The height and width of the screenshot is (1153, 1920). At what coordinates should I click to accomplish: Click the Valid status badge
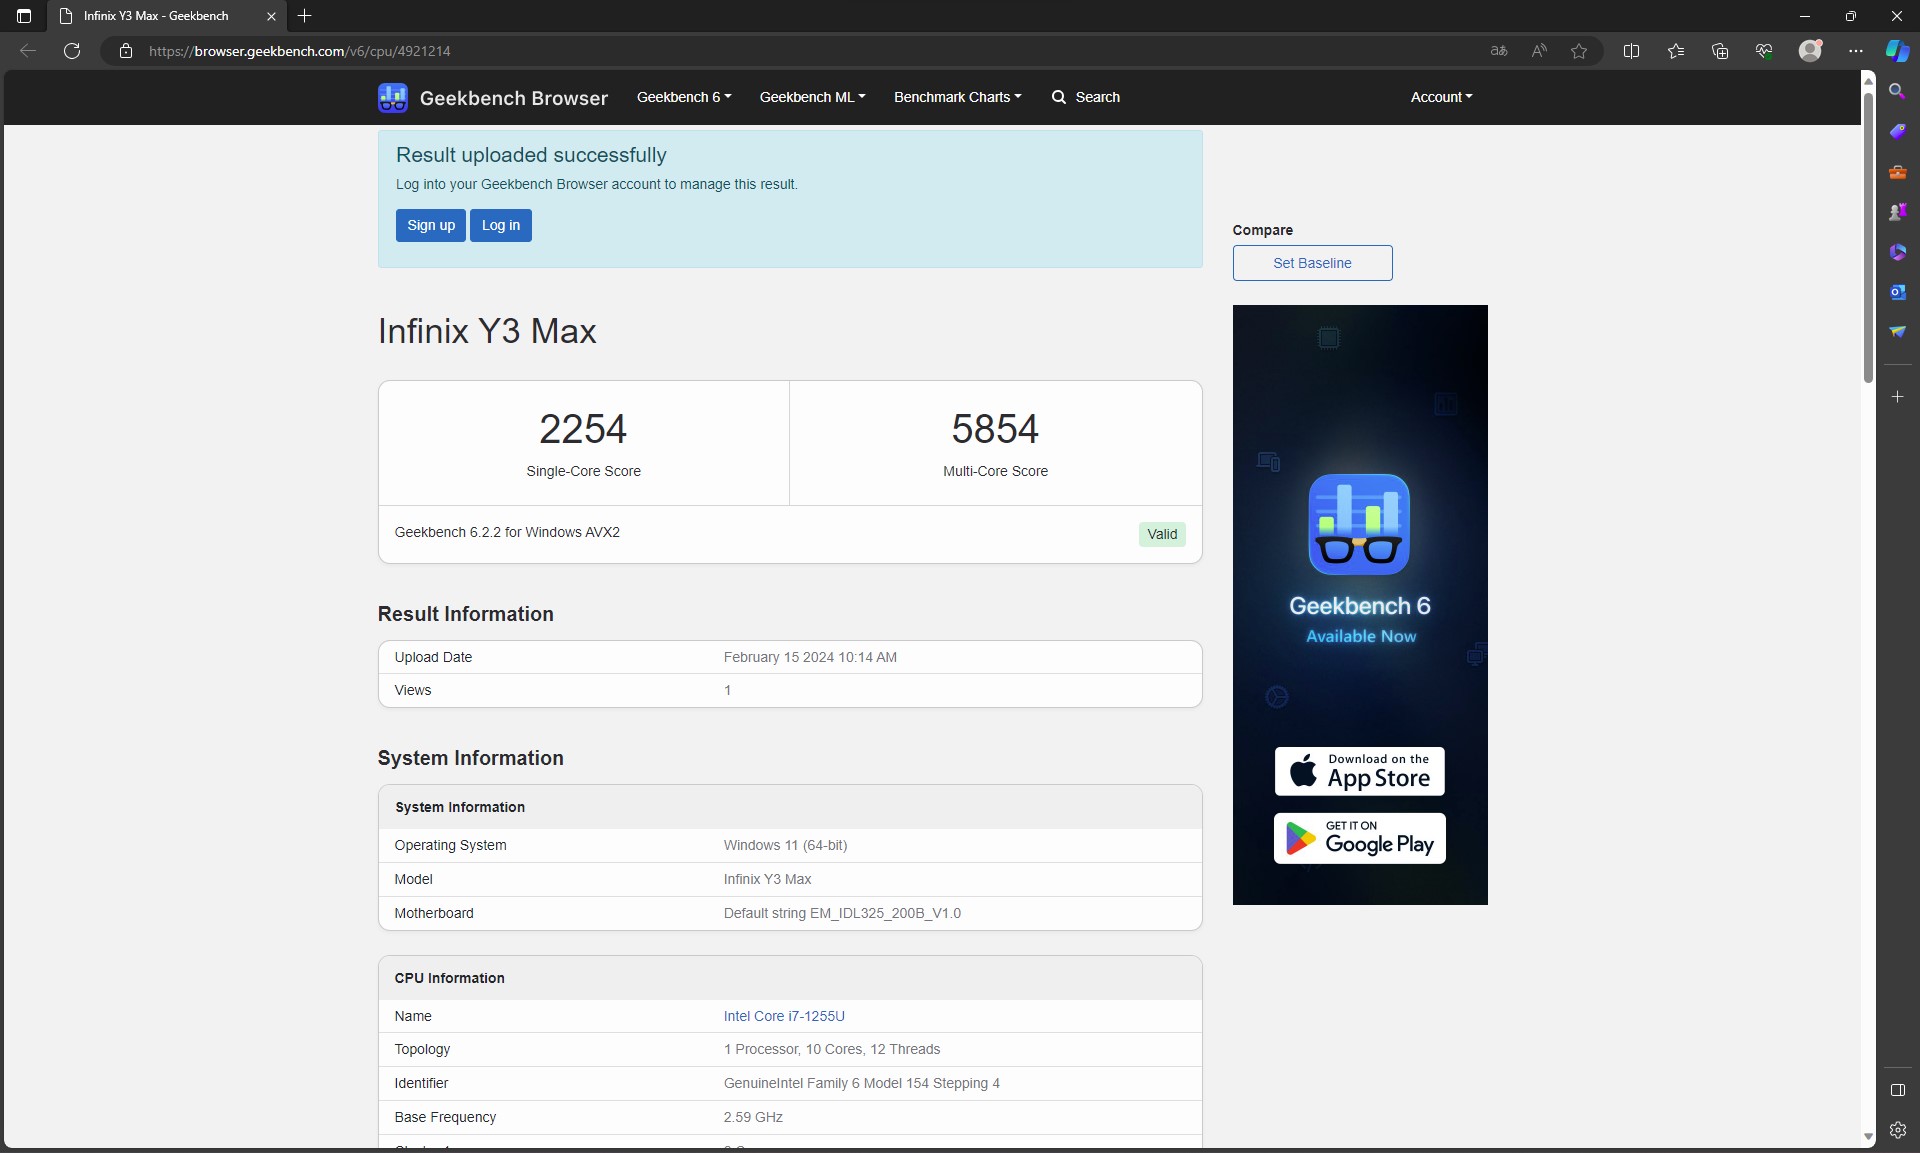point(1162,534)
